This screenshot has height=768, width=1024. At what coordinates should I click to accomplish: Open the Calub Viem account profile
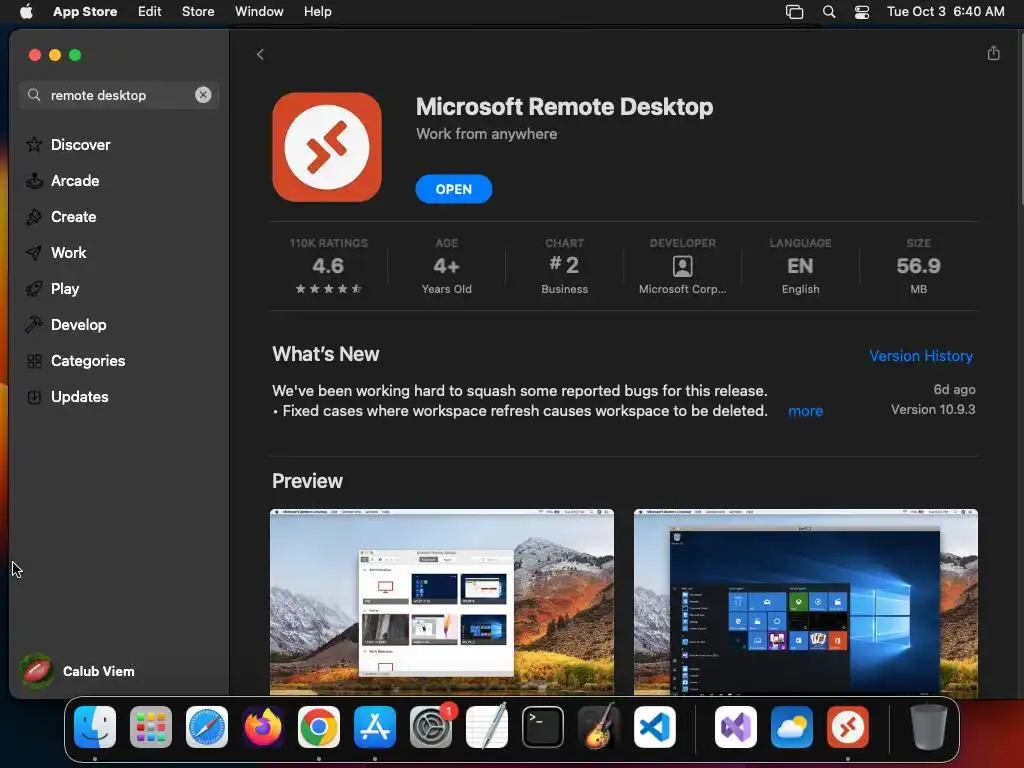tap(78, 671)
